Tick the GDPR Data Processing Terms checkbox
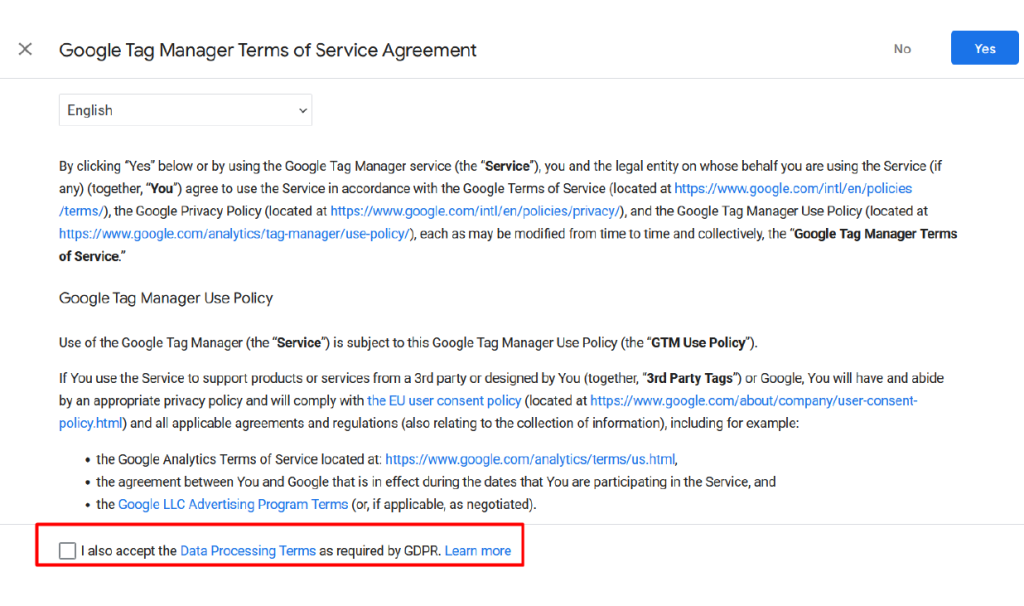The image size is (1024, 606). coord(67,550)
